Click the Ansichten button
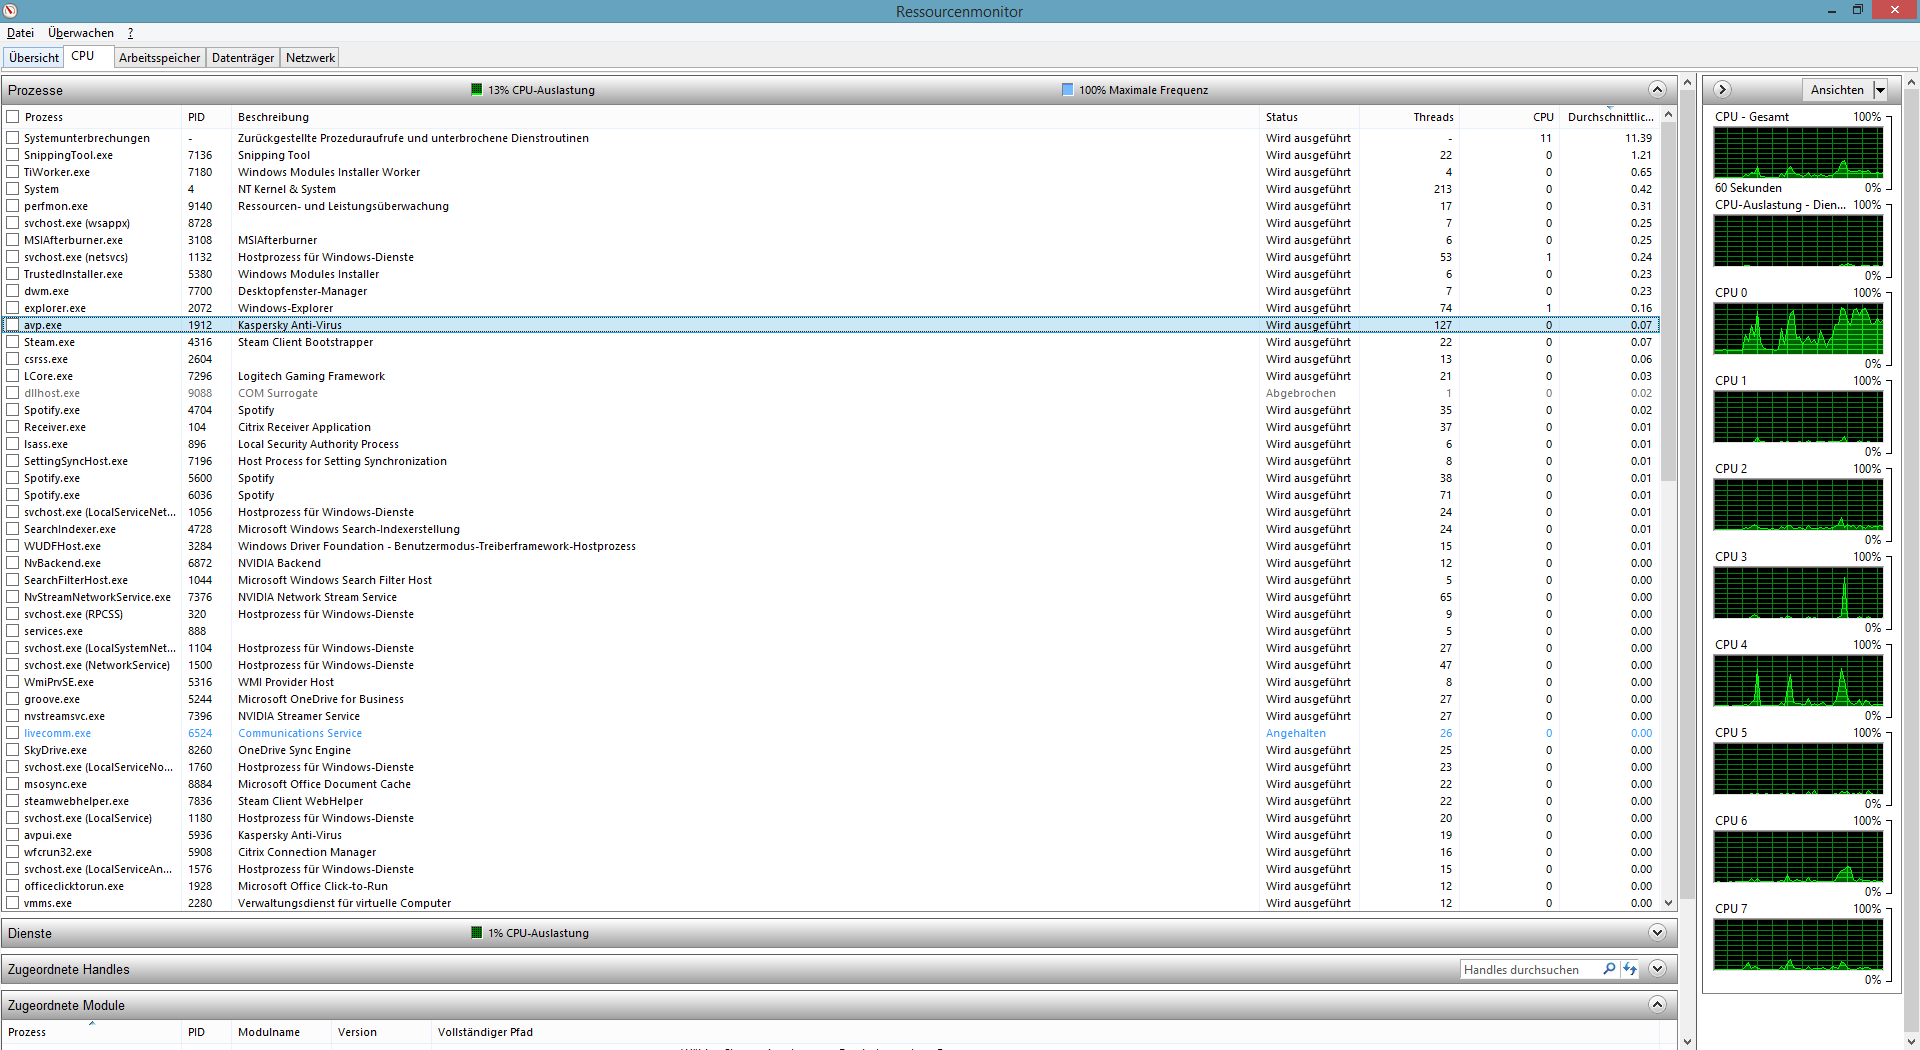Screen dimensions: 1920x1050 (x=1837, y=90)
